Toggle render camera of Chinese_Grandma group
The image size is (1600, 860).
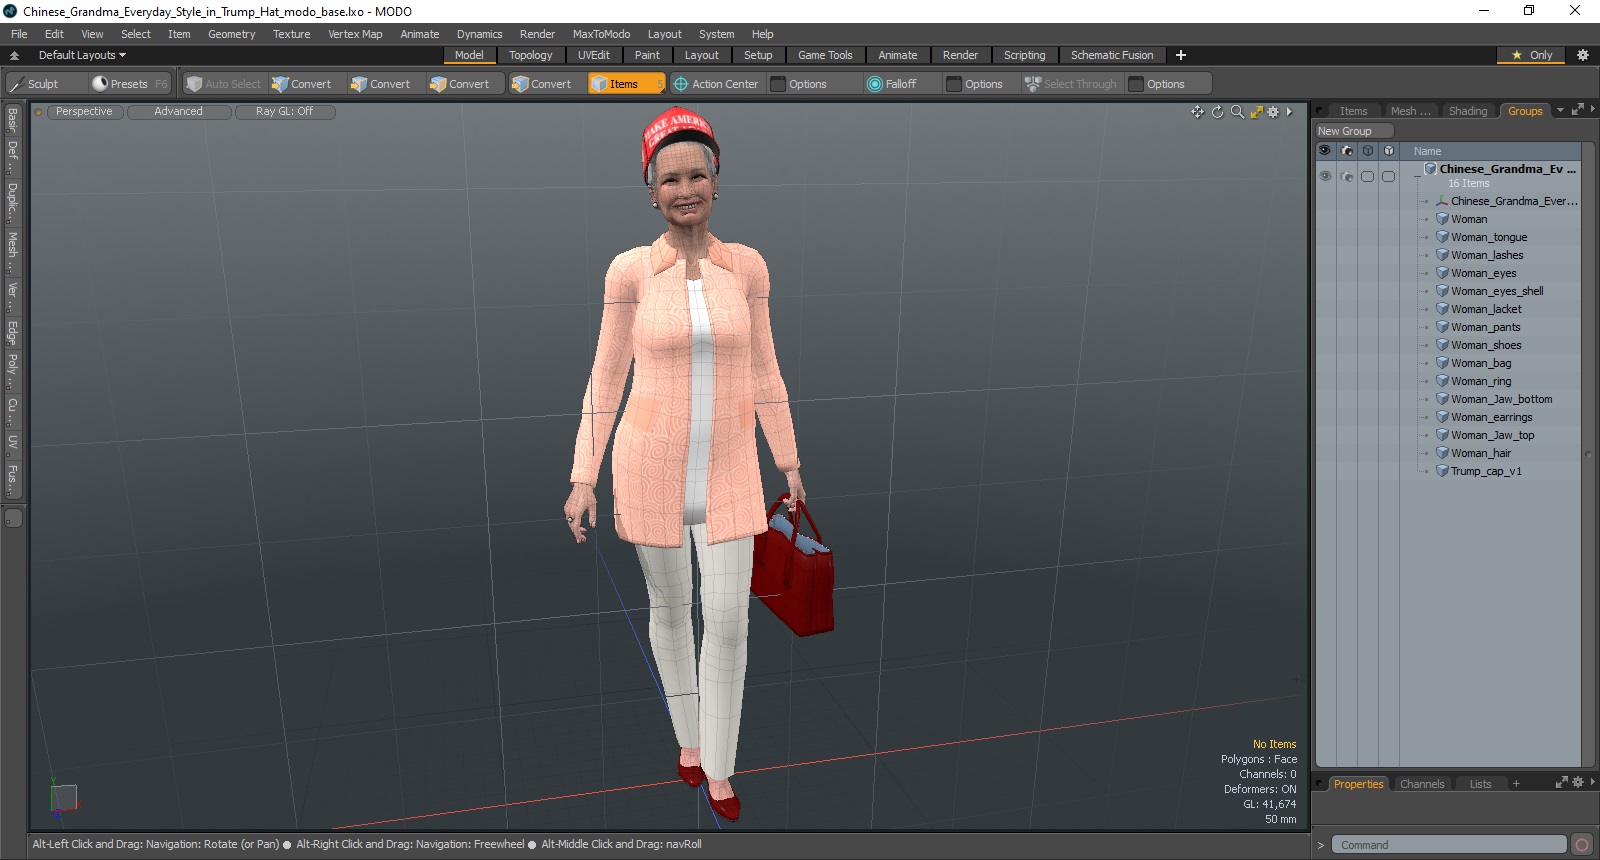[1347, 176]
